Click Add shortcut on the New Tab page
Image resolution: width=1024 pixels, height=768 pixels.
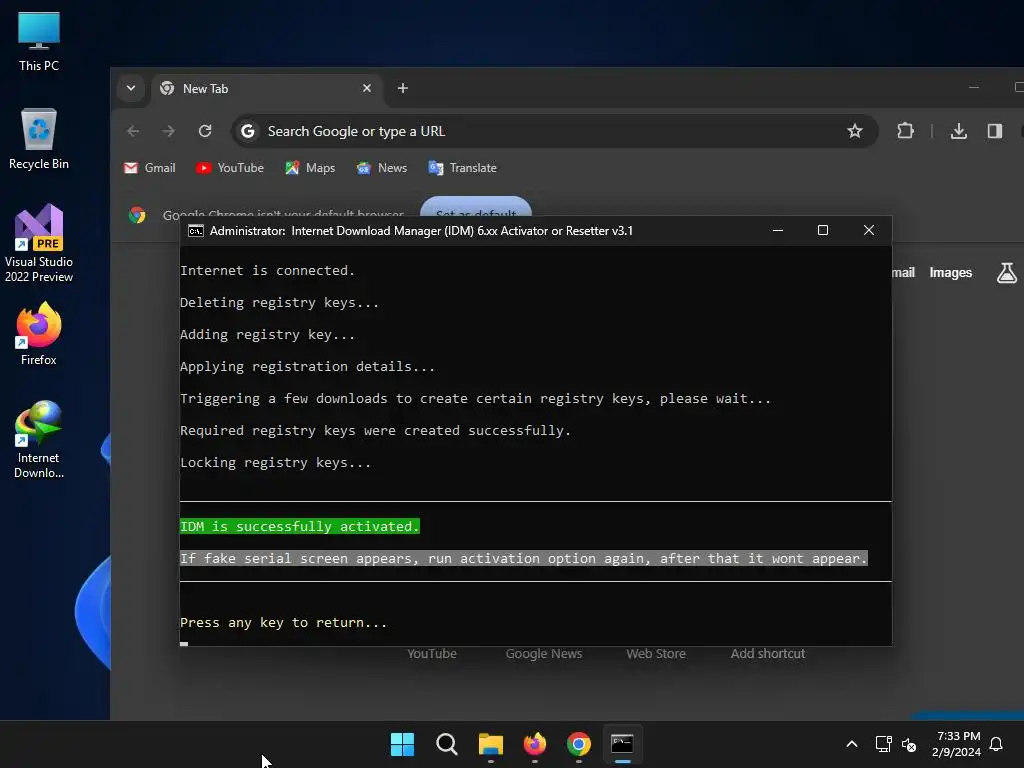[x=767, y=654]
